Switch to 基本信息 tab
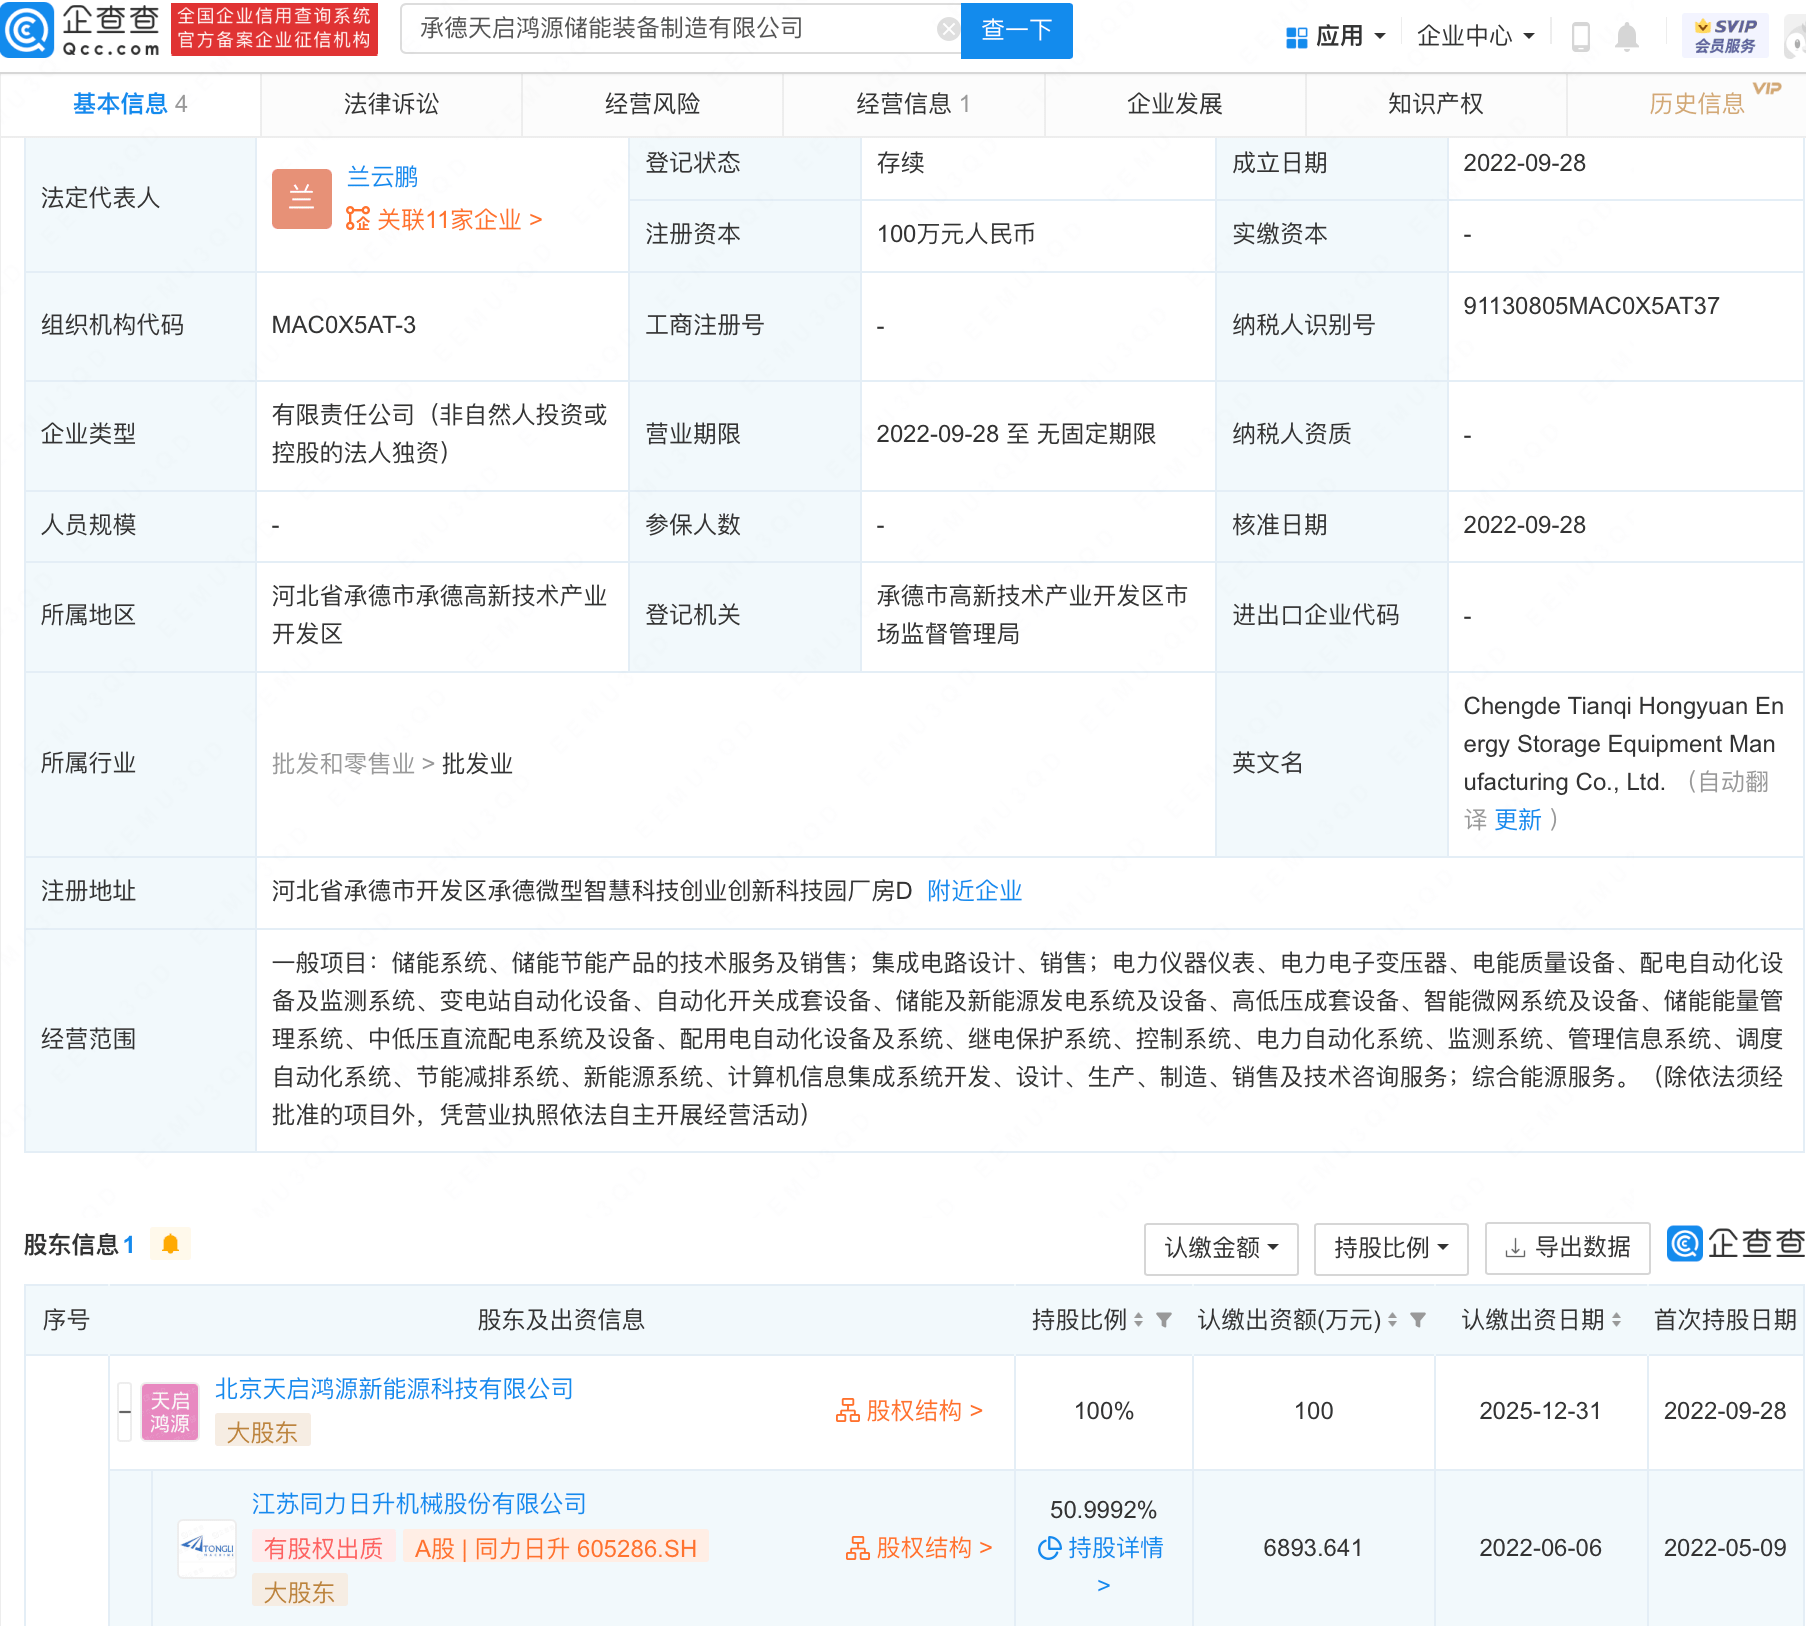 tap(130, 104)
